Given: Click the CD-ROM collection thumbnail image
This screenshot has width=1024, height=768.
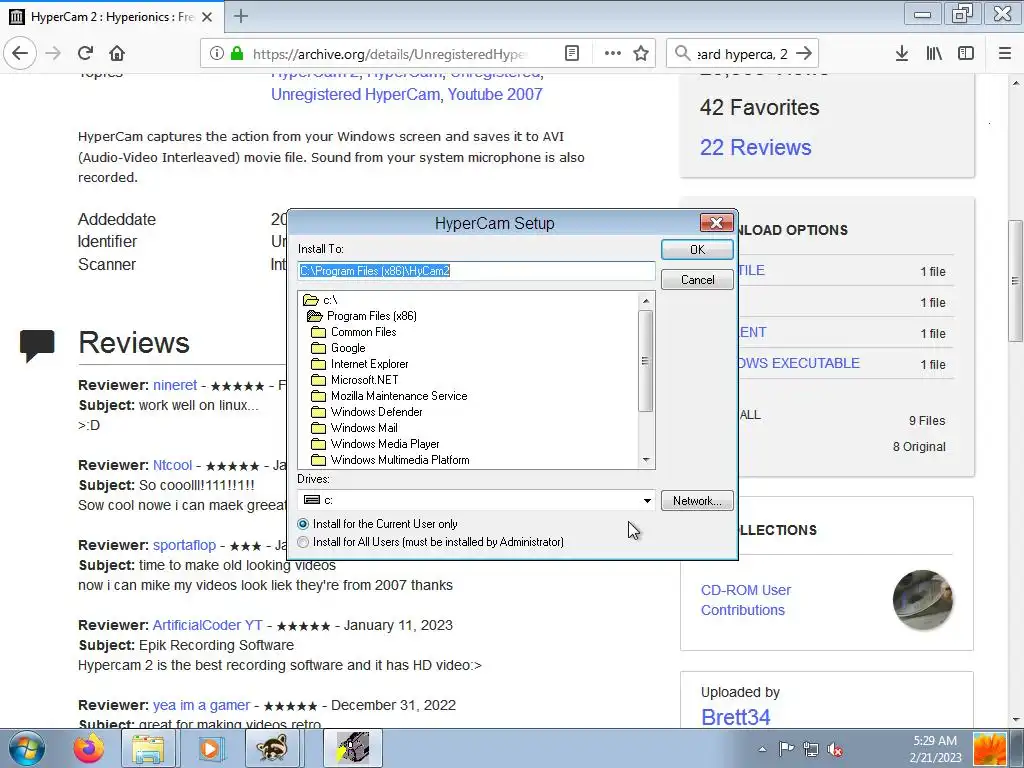Looking at the screenshot, I should pyautogui.click(x=923, y=600).
